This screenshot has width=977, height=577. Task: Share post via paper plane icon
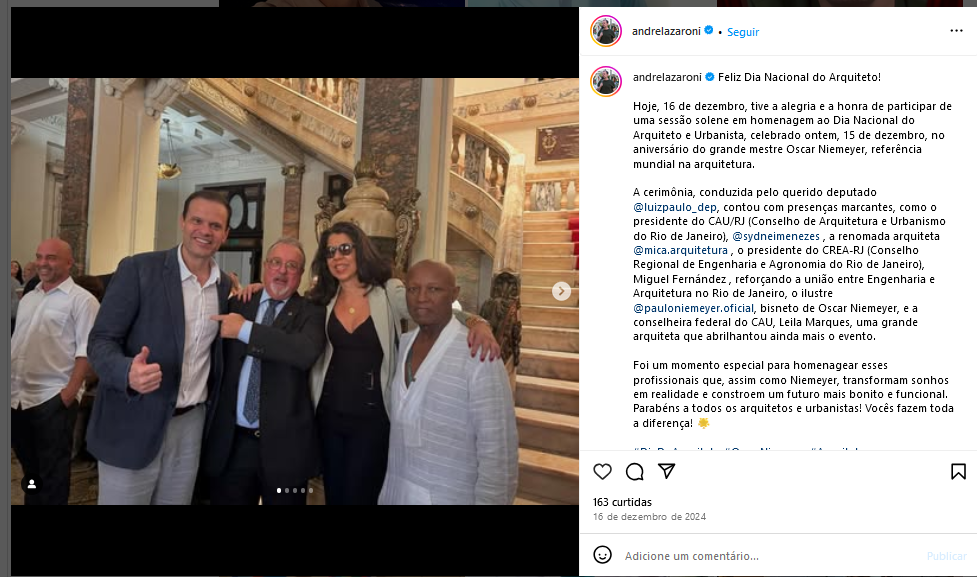pos(667,471)
